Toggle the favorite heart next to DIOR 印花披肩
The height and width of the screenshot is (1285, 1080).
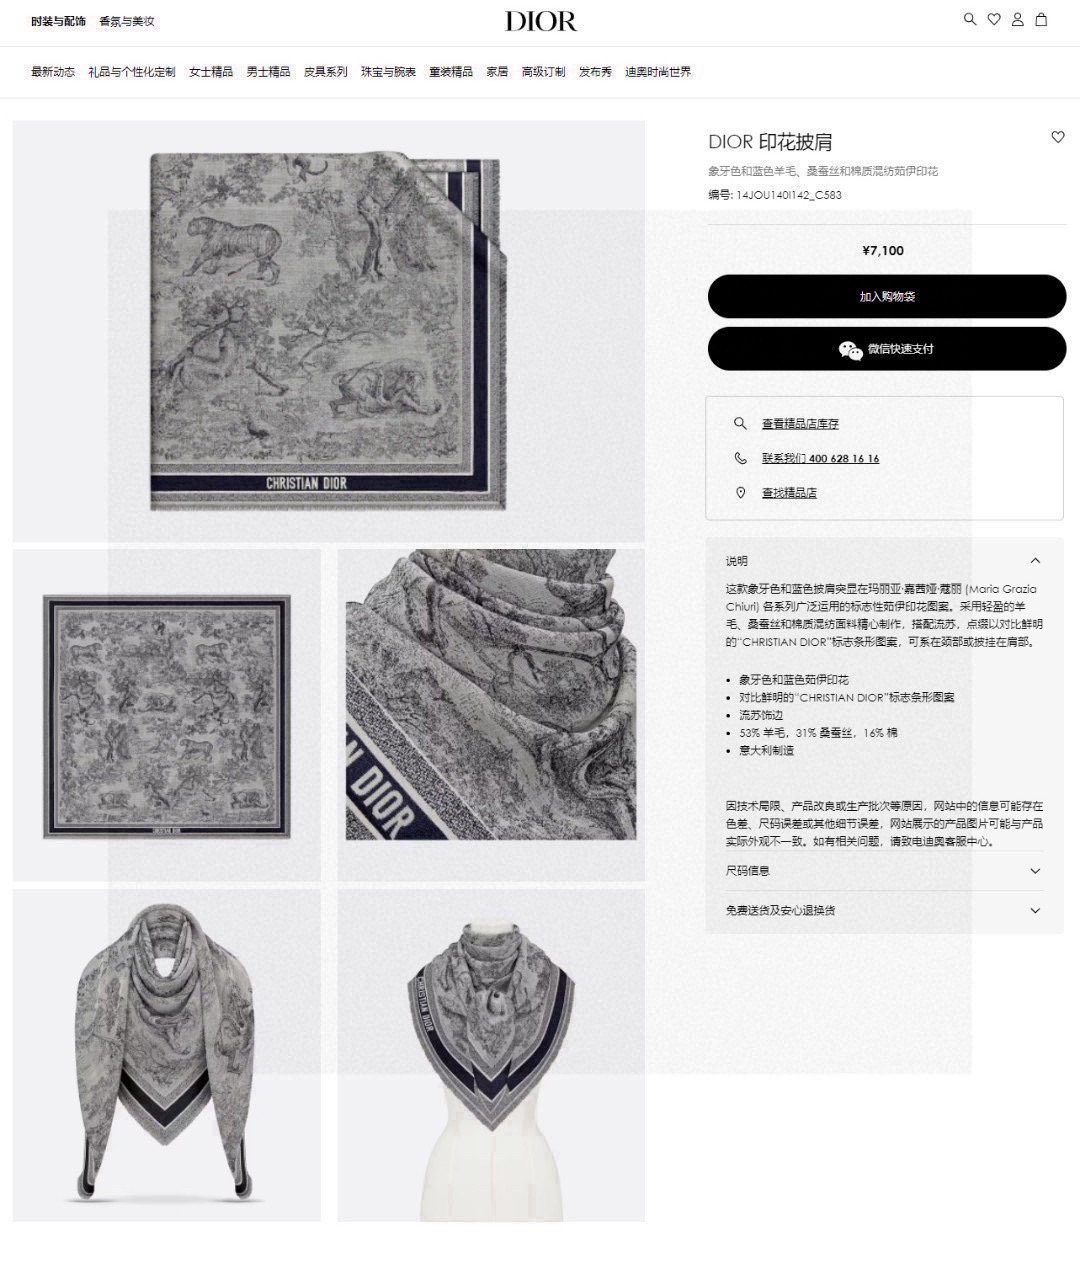click(x=1058, y=137)
